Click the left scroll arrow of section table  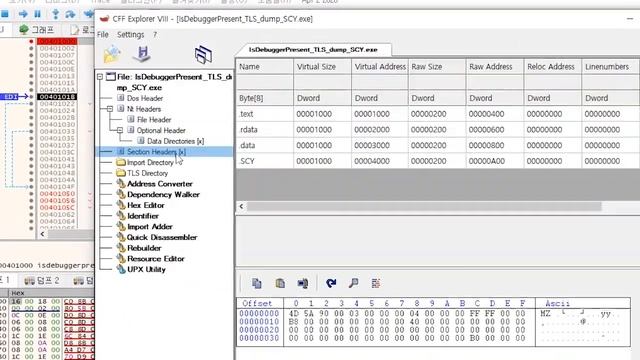pos(241,206)
